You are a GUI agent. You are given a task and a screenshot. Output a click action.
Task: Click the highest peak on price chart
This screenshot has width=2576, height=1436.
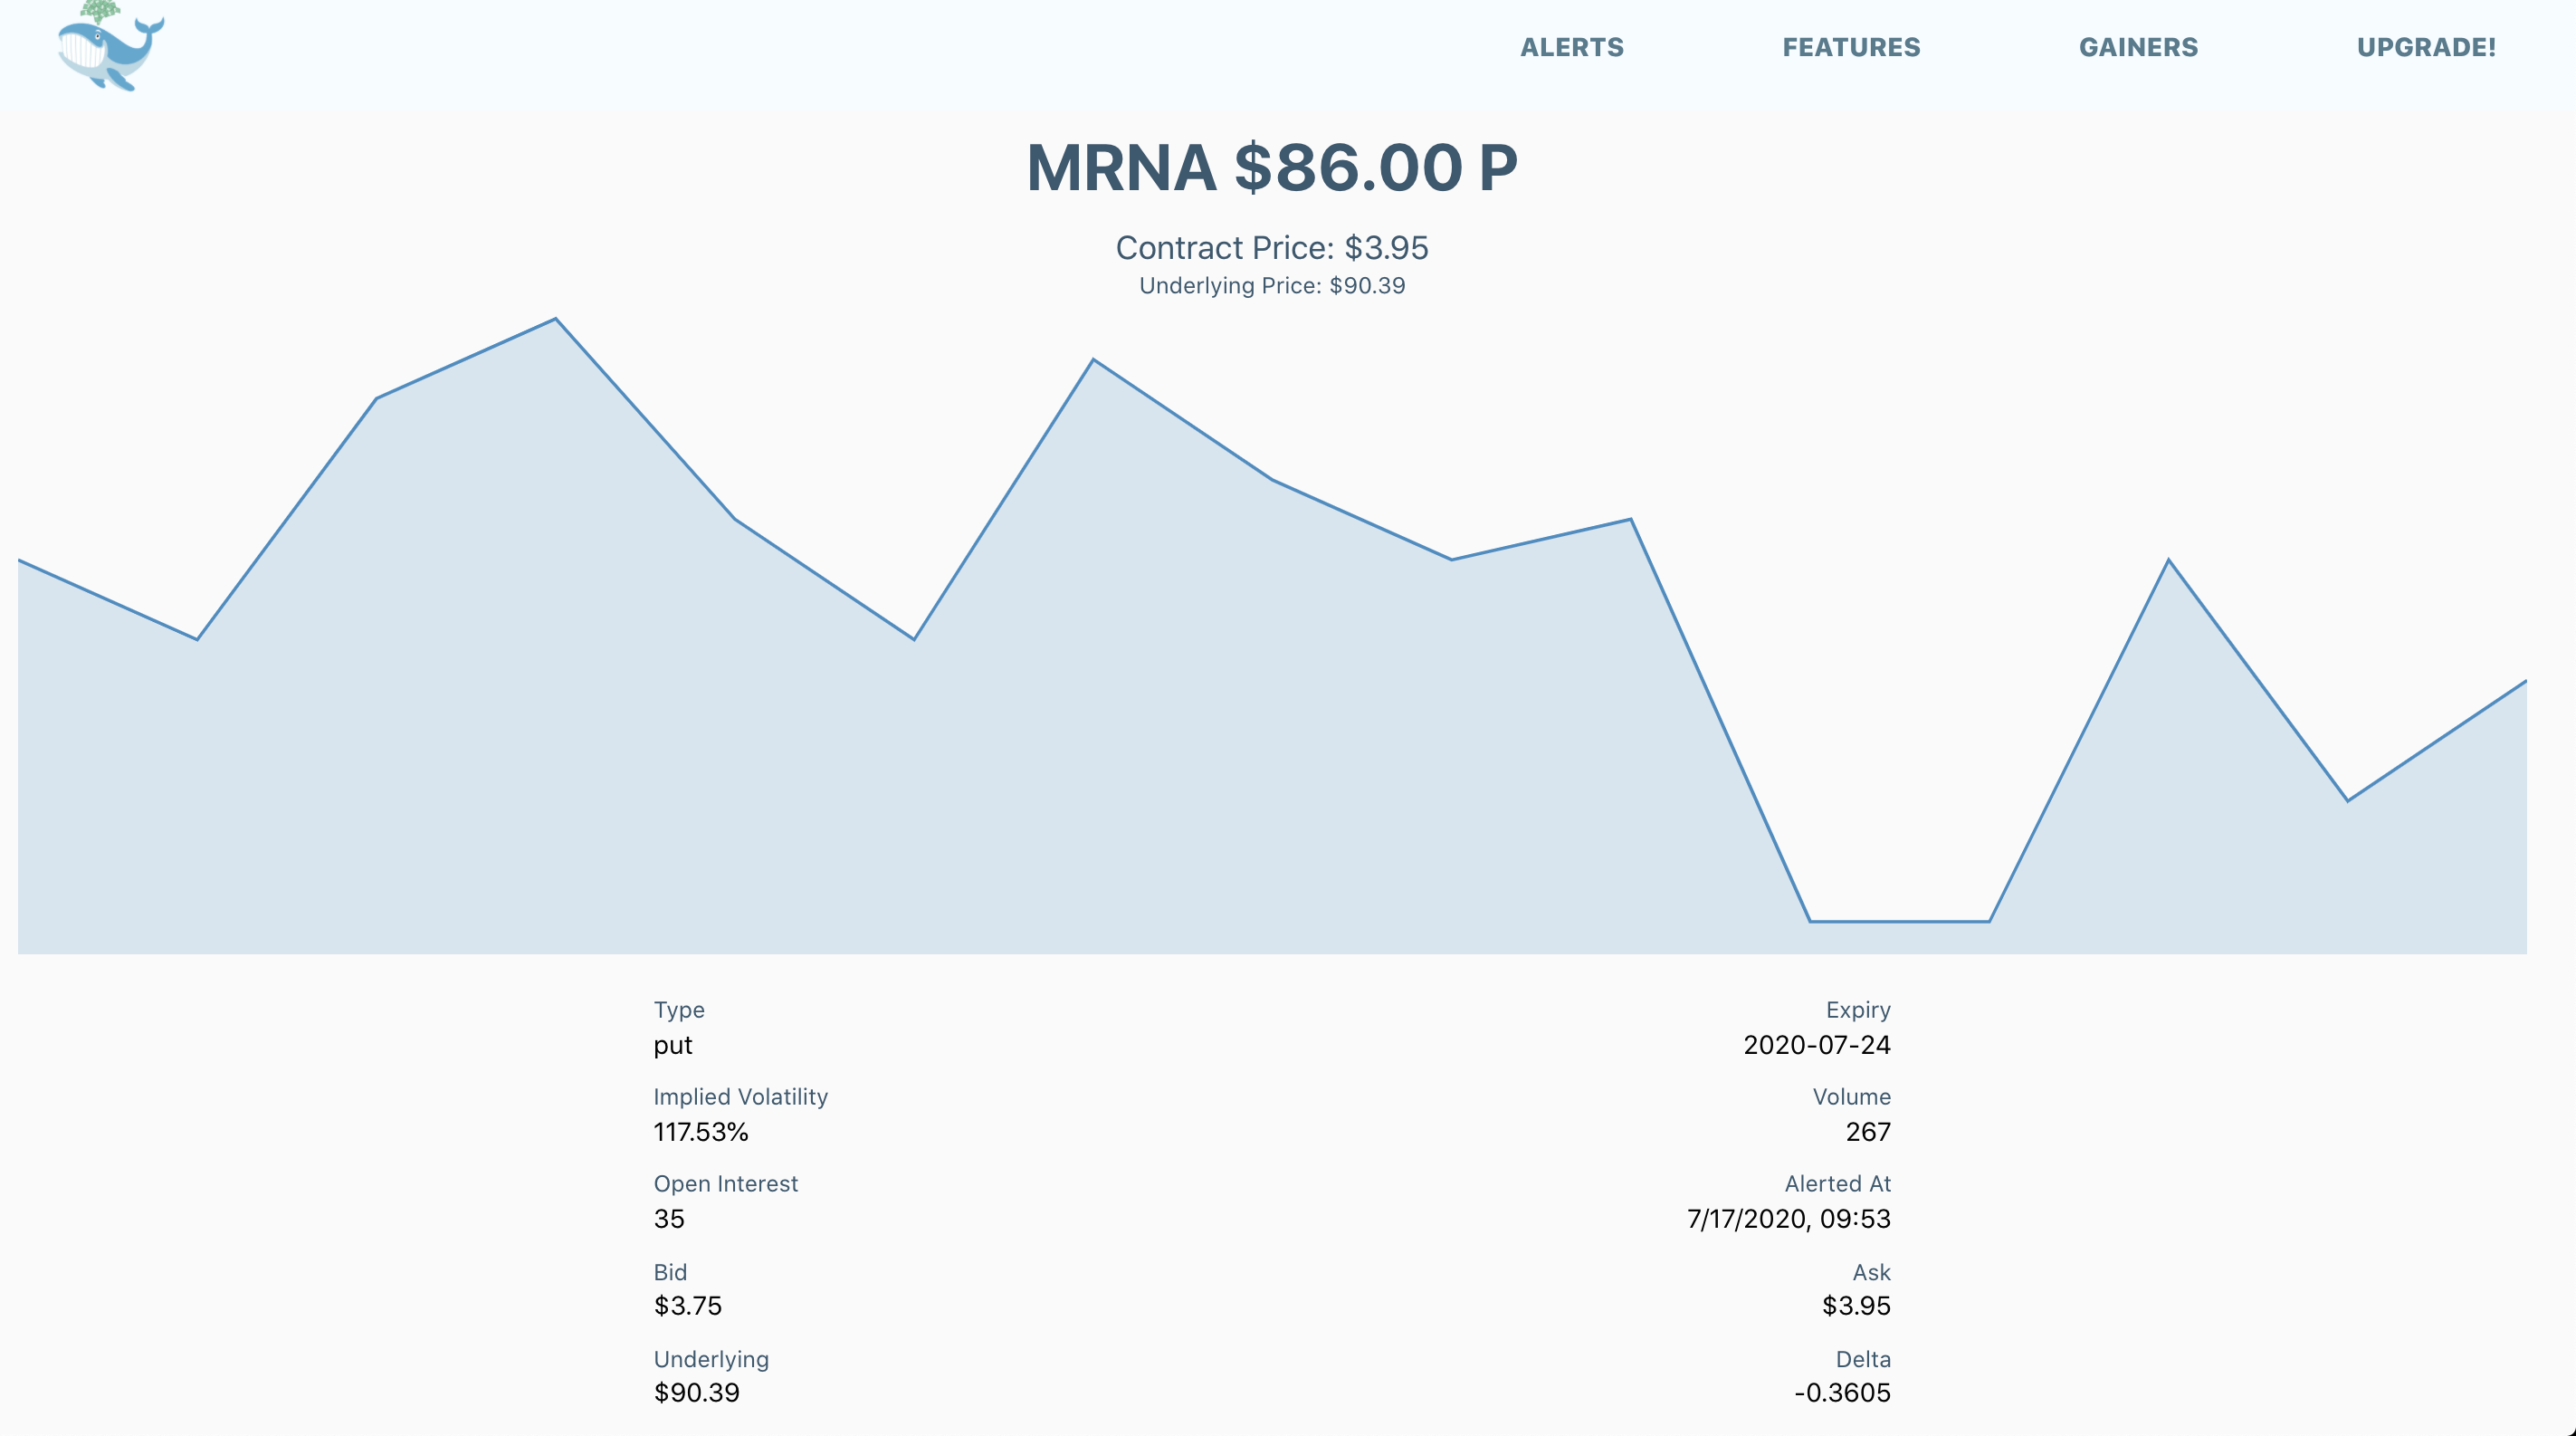click(x=555, y=320)
